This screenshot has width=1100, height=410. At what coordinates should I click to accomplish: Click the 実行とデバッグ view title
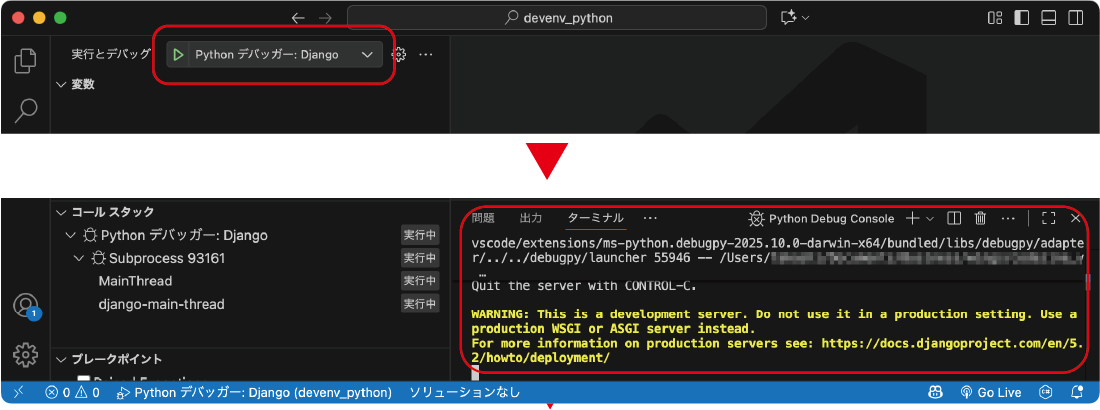[111, 54]
